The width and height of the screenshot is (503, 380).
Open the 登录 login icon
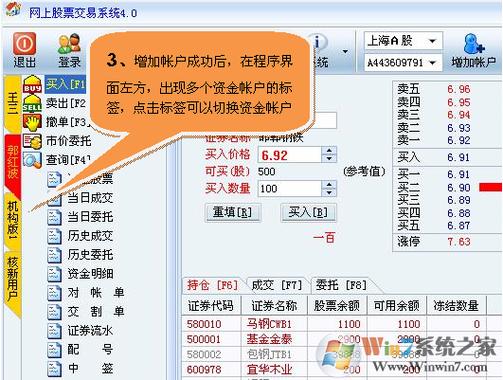pyautogui.click(x=69, y=44)
